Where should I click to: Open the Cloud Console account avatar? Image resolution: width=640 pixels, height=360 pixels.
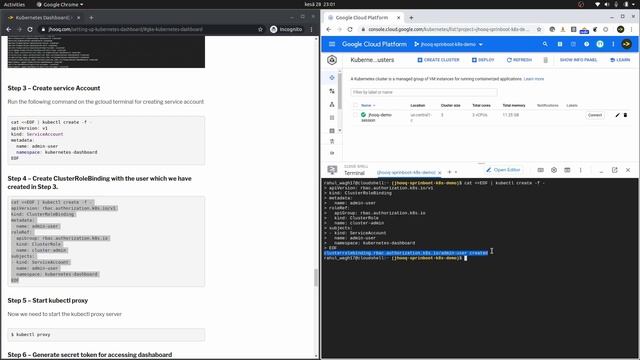[x=627, y=44]
